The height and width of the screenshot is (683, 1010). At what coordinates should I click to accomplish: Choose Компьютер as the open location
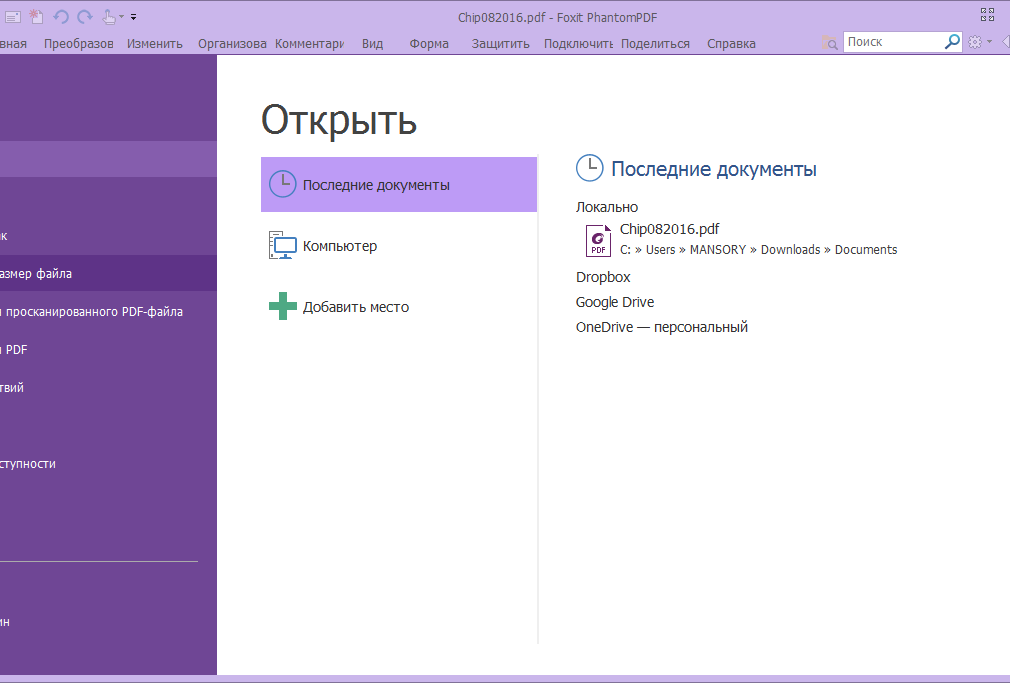click(399, 245)
